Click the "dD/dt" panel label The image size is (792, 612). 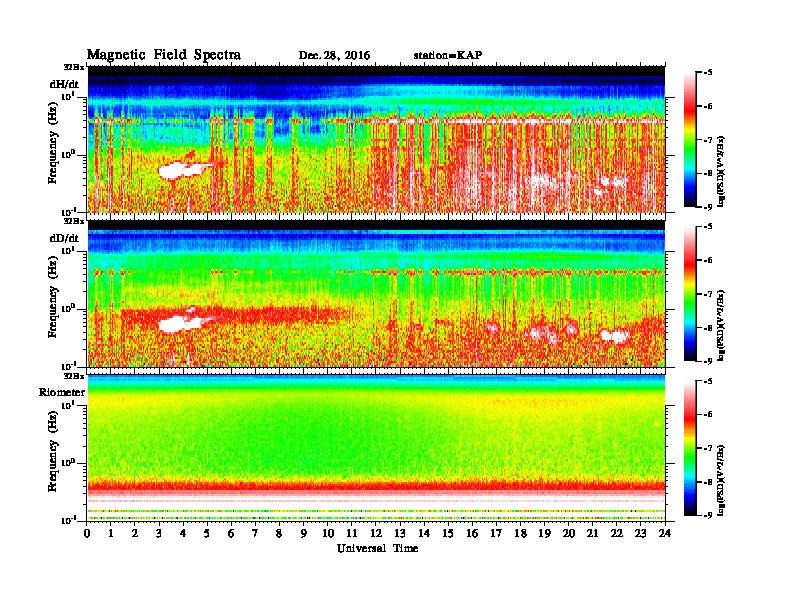[x=64, y=238]
